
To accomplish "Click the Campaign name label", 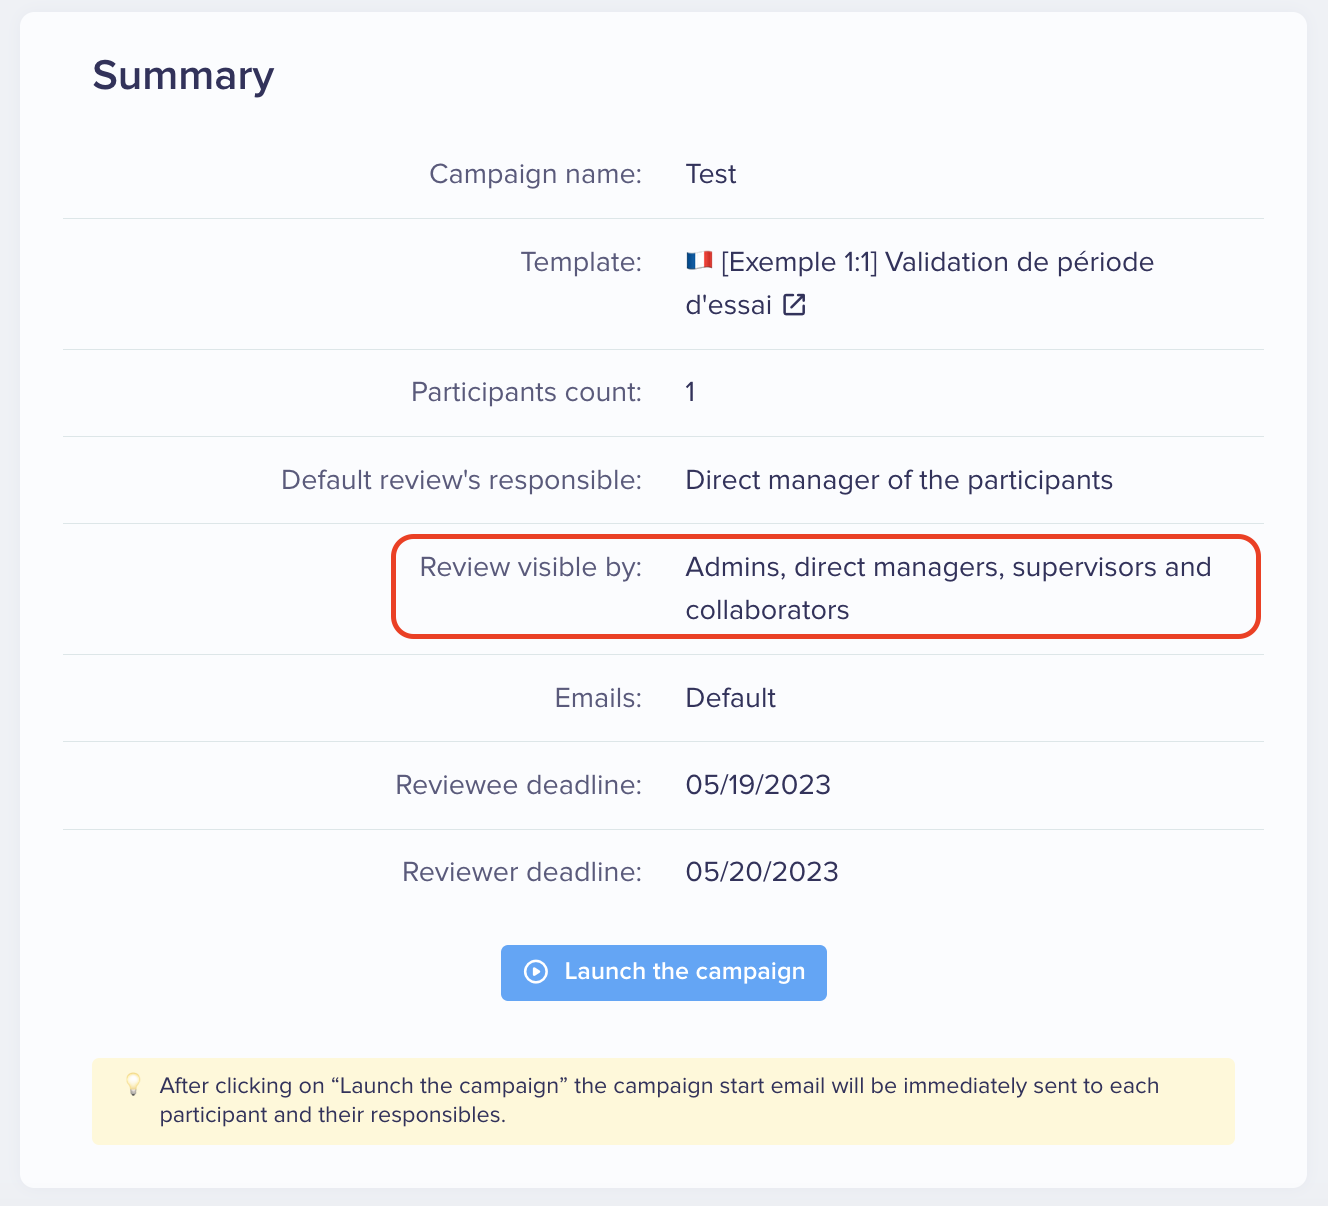I will pyautogui.click(x=535, y=174).
